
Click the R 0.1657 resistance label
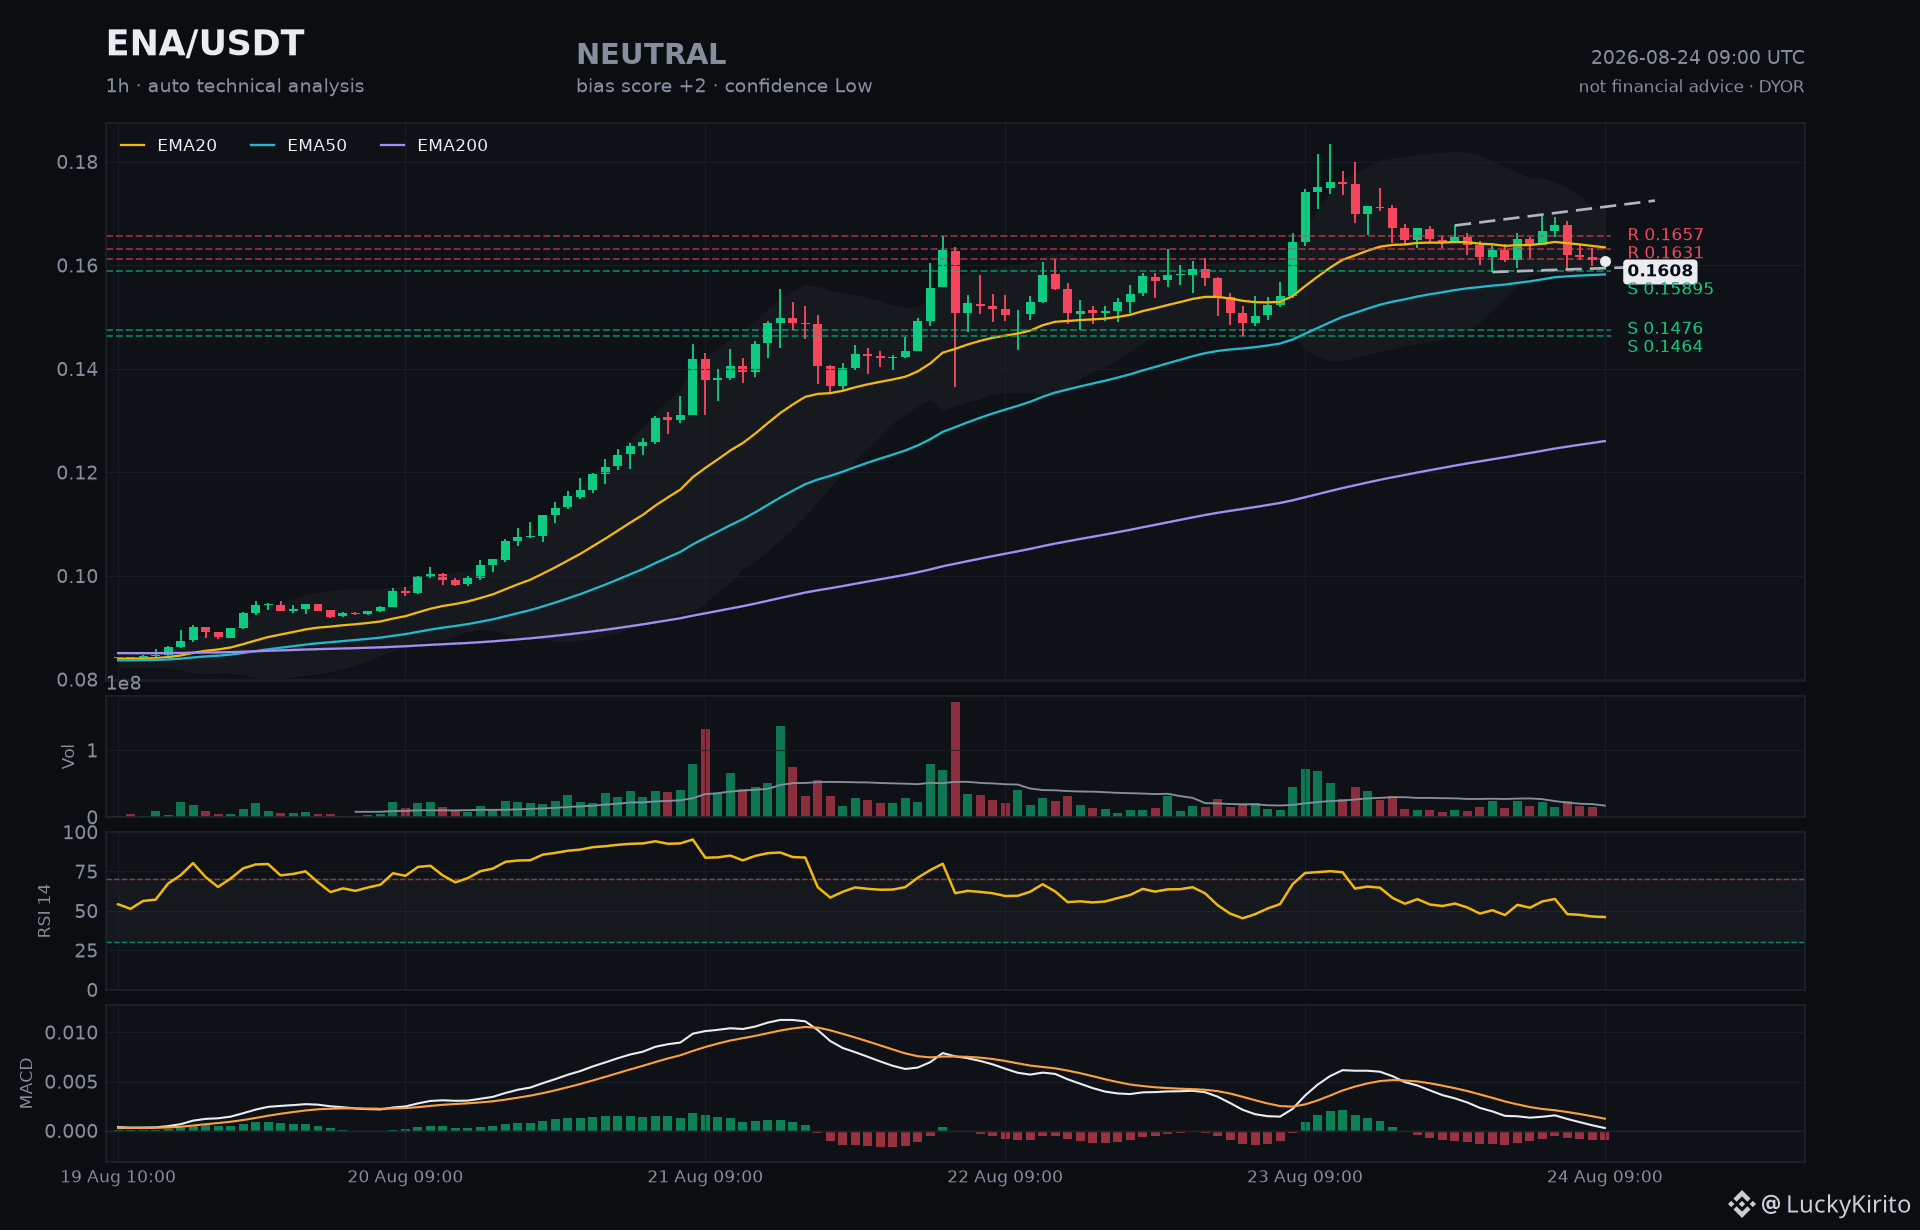tap(1665, 235)
